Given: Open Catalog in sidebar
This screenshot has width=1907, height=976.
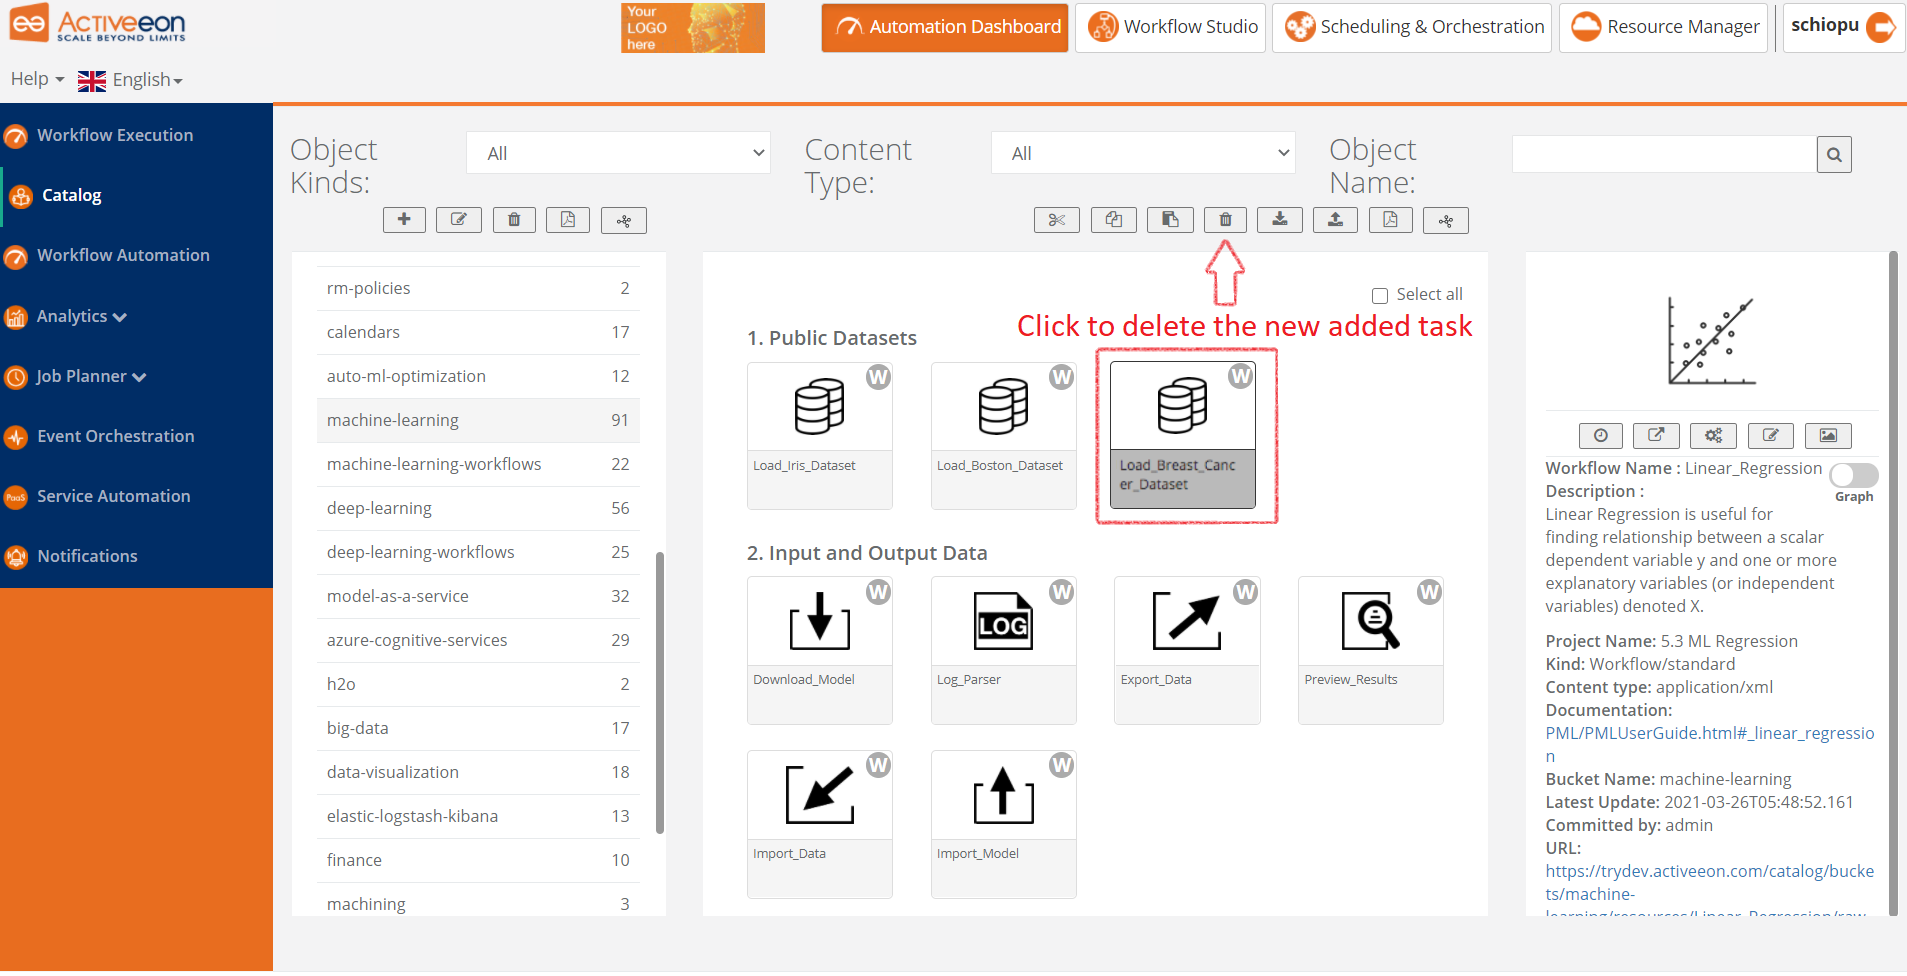Looking at the screenshot, I should 71,195.
